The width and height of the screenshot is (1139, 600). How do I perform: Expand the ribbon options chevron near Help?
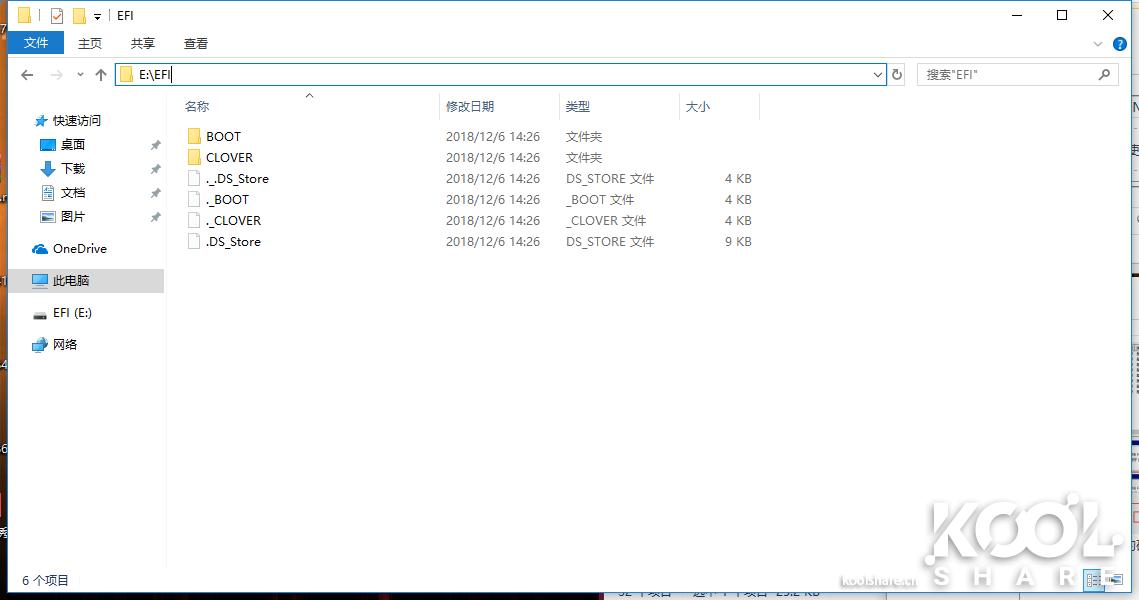click(x=1097, y=43)
